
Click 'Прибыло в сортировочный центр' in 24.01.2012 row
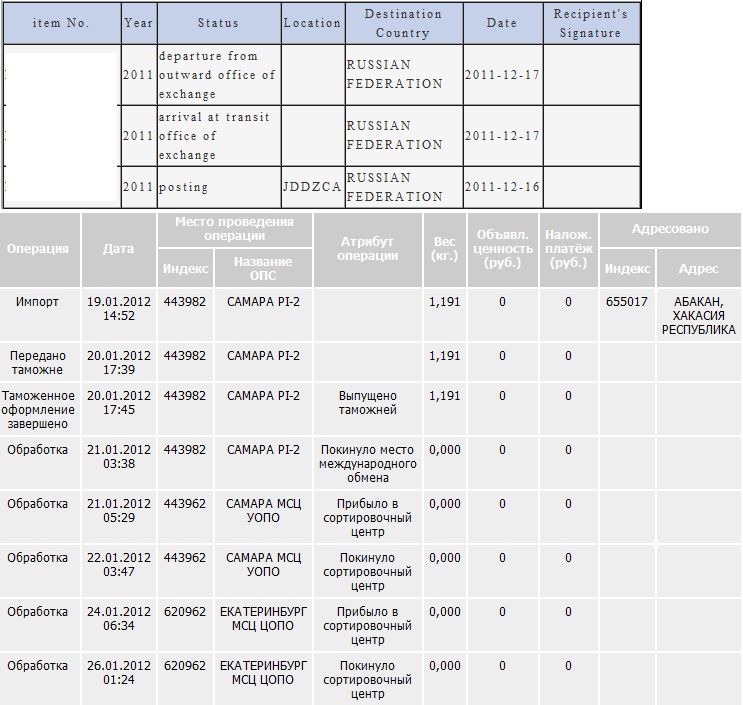coord(368,625)
